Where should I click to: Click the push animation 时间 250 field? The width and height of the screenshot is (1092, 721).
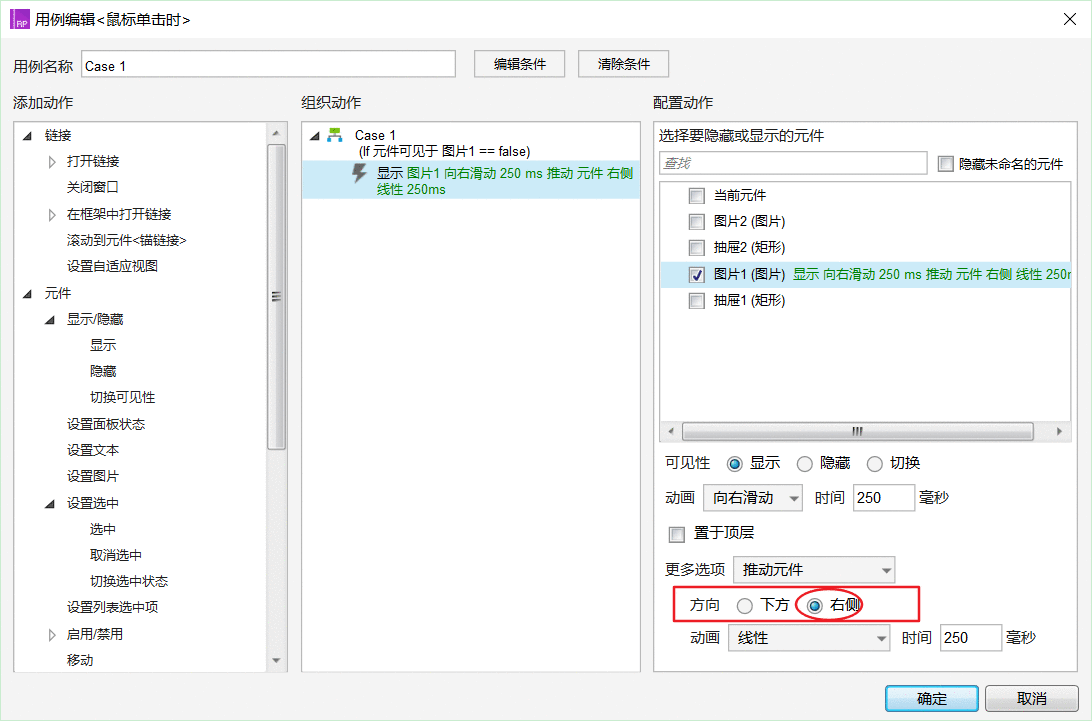pos(970,638)
